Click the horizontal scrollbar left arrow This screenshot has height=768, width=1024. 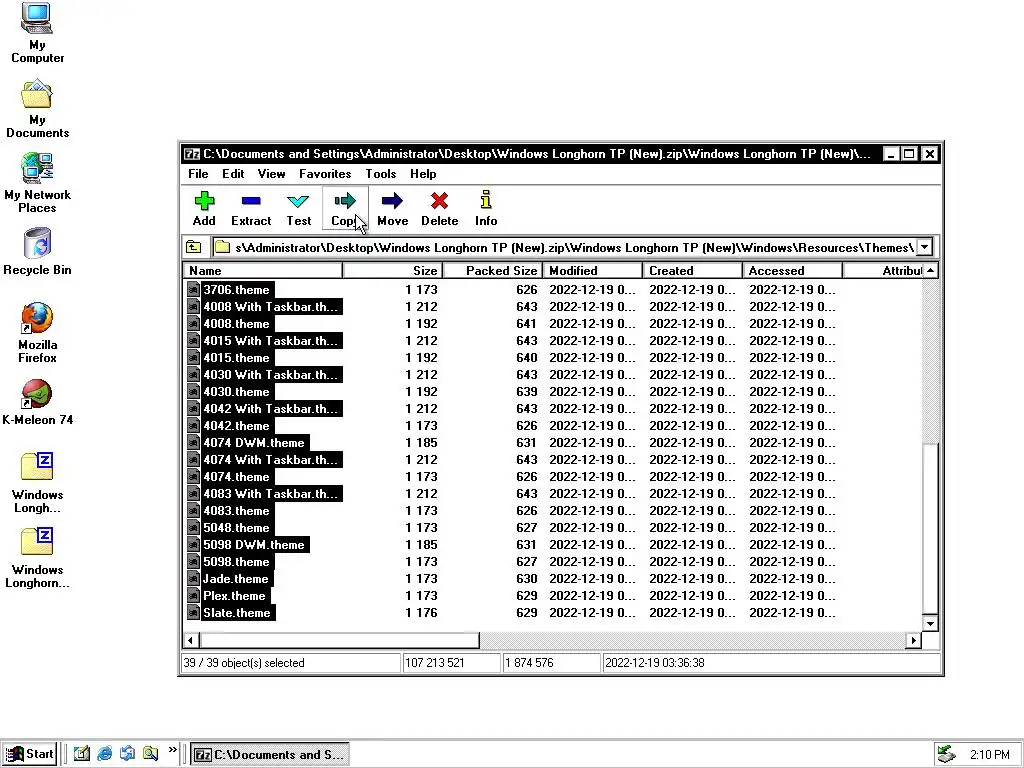(x=191, y=640)
